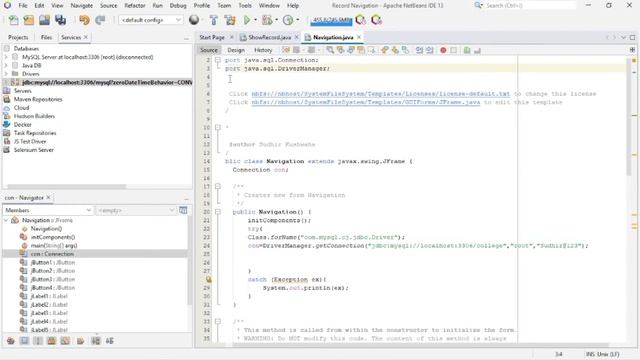Image resolution: width=640 pixels, height=360 pixels.
Task: Click the Redo toolbar icon
Action: 100,20
